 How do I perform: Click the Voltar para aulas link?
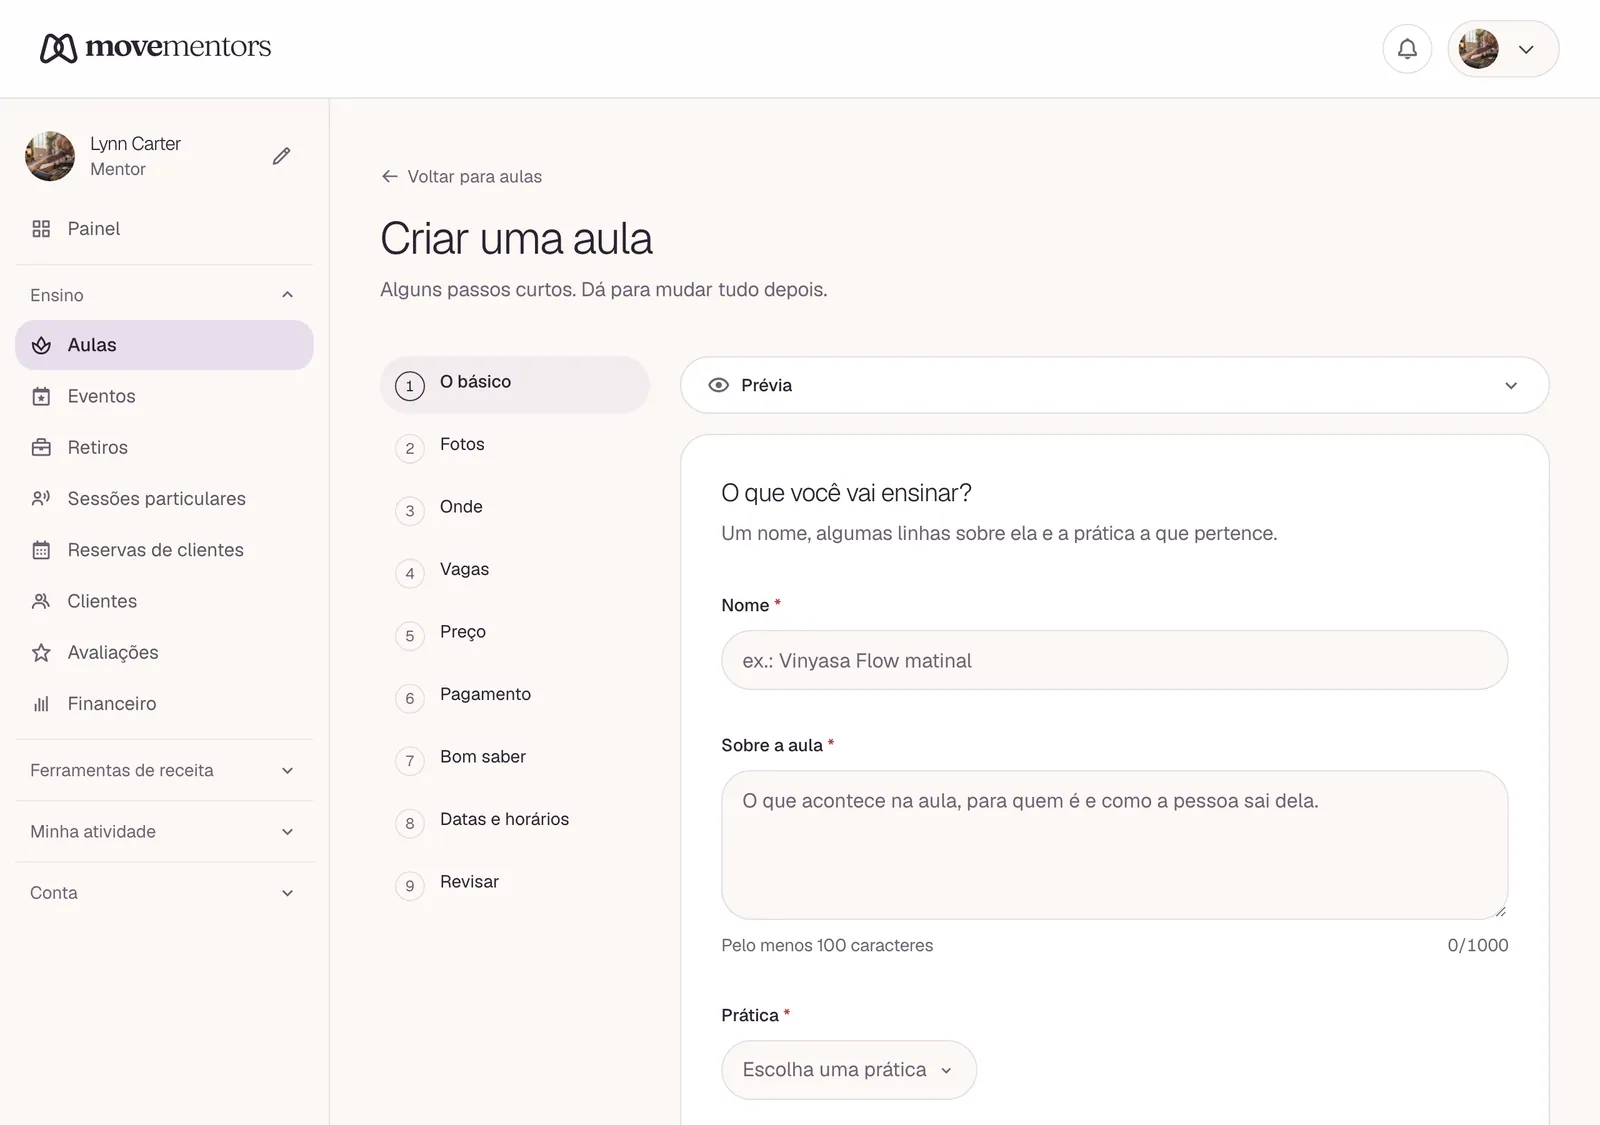tap(462, 177)
